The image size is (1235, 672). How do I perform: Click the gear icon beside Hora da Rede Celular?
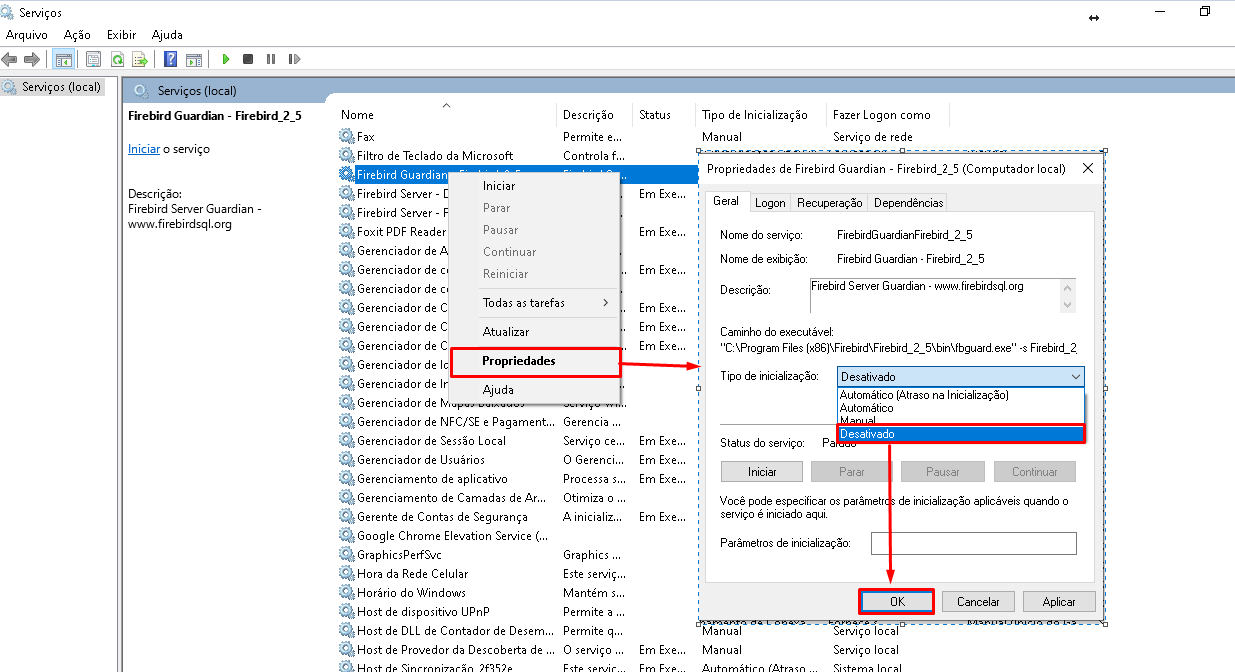pyautogui.click(x=347, y=573)
